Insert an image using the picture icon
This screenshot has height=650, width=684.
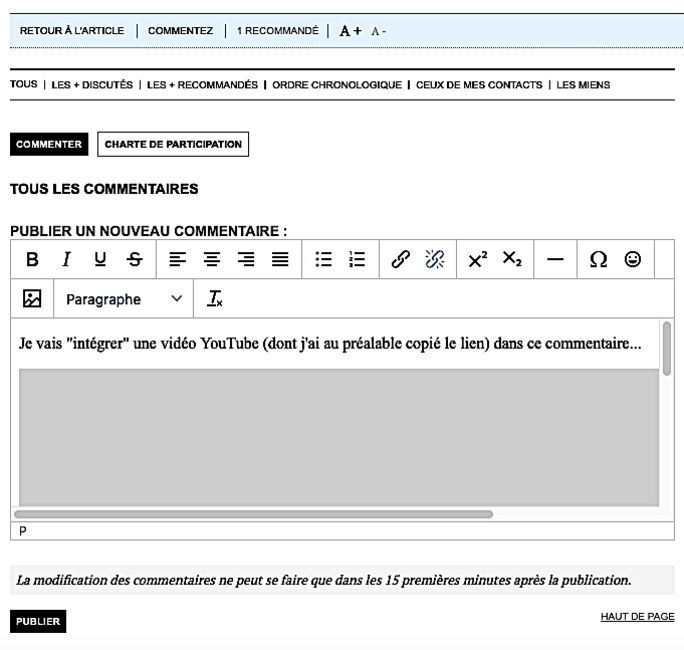click(x=32, y=298)
